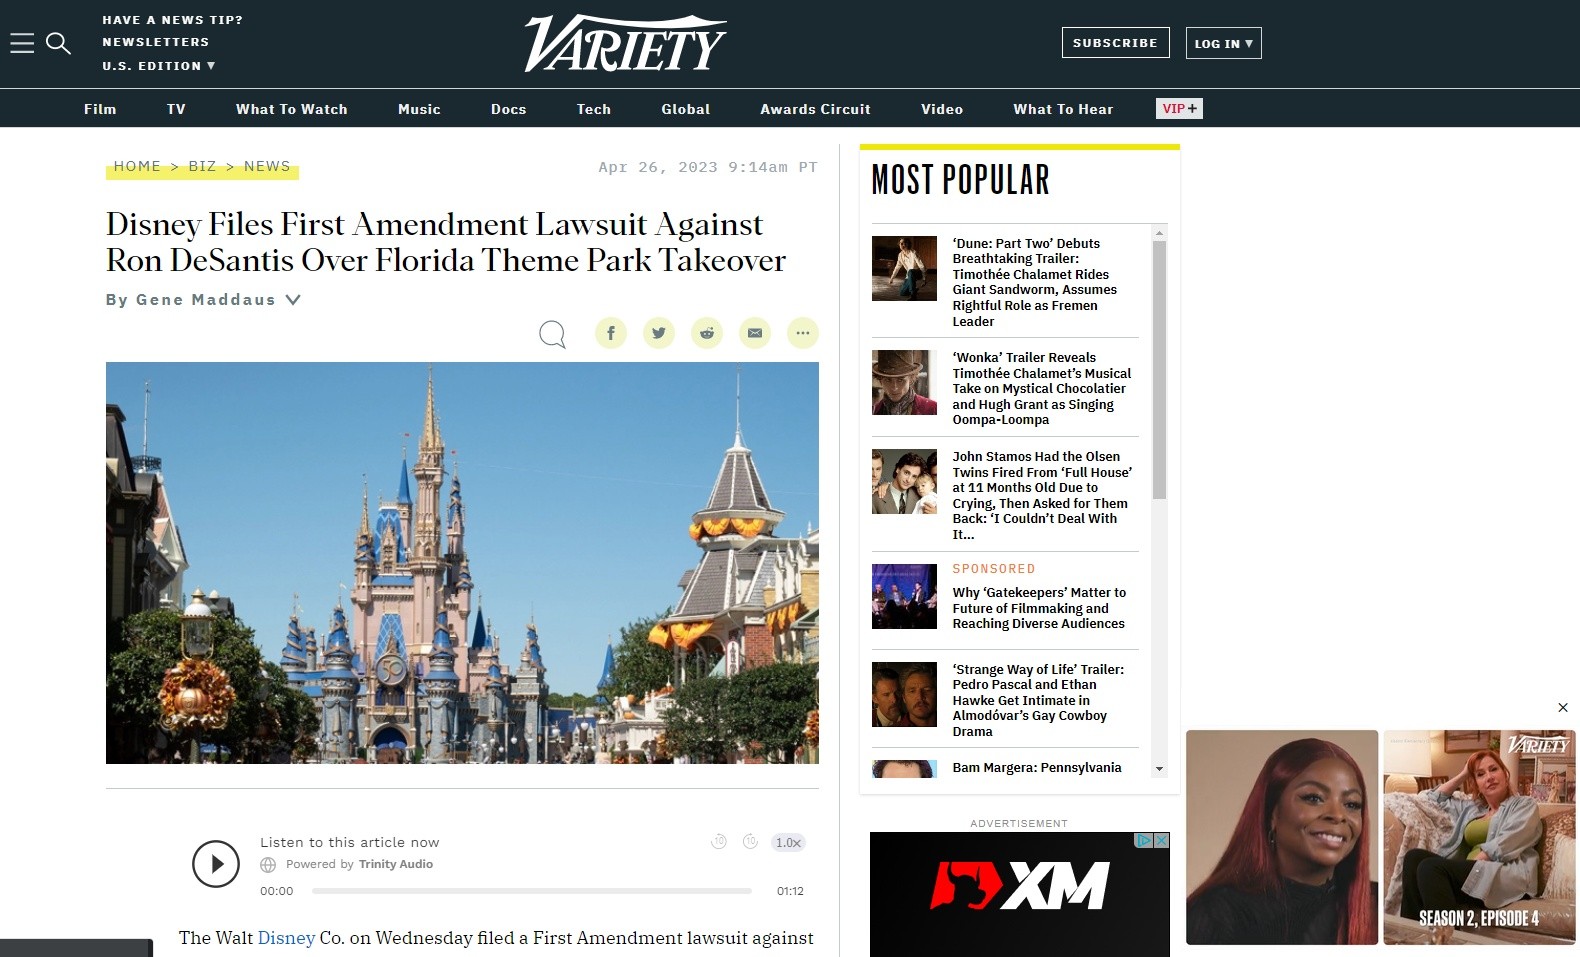Open the article comments bubble icon

pos(552,333)
